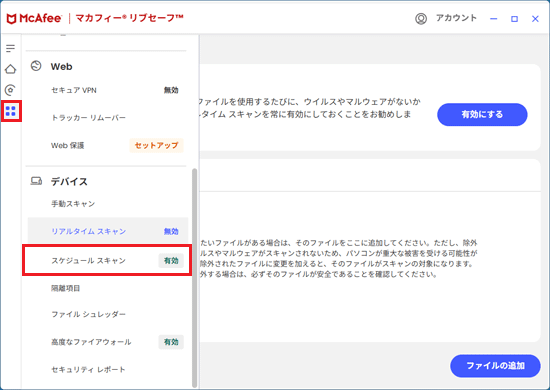Click the McAfee shield logo
Image resolution: width=550 pixels, height=390 pixels.
point(12,19)
